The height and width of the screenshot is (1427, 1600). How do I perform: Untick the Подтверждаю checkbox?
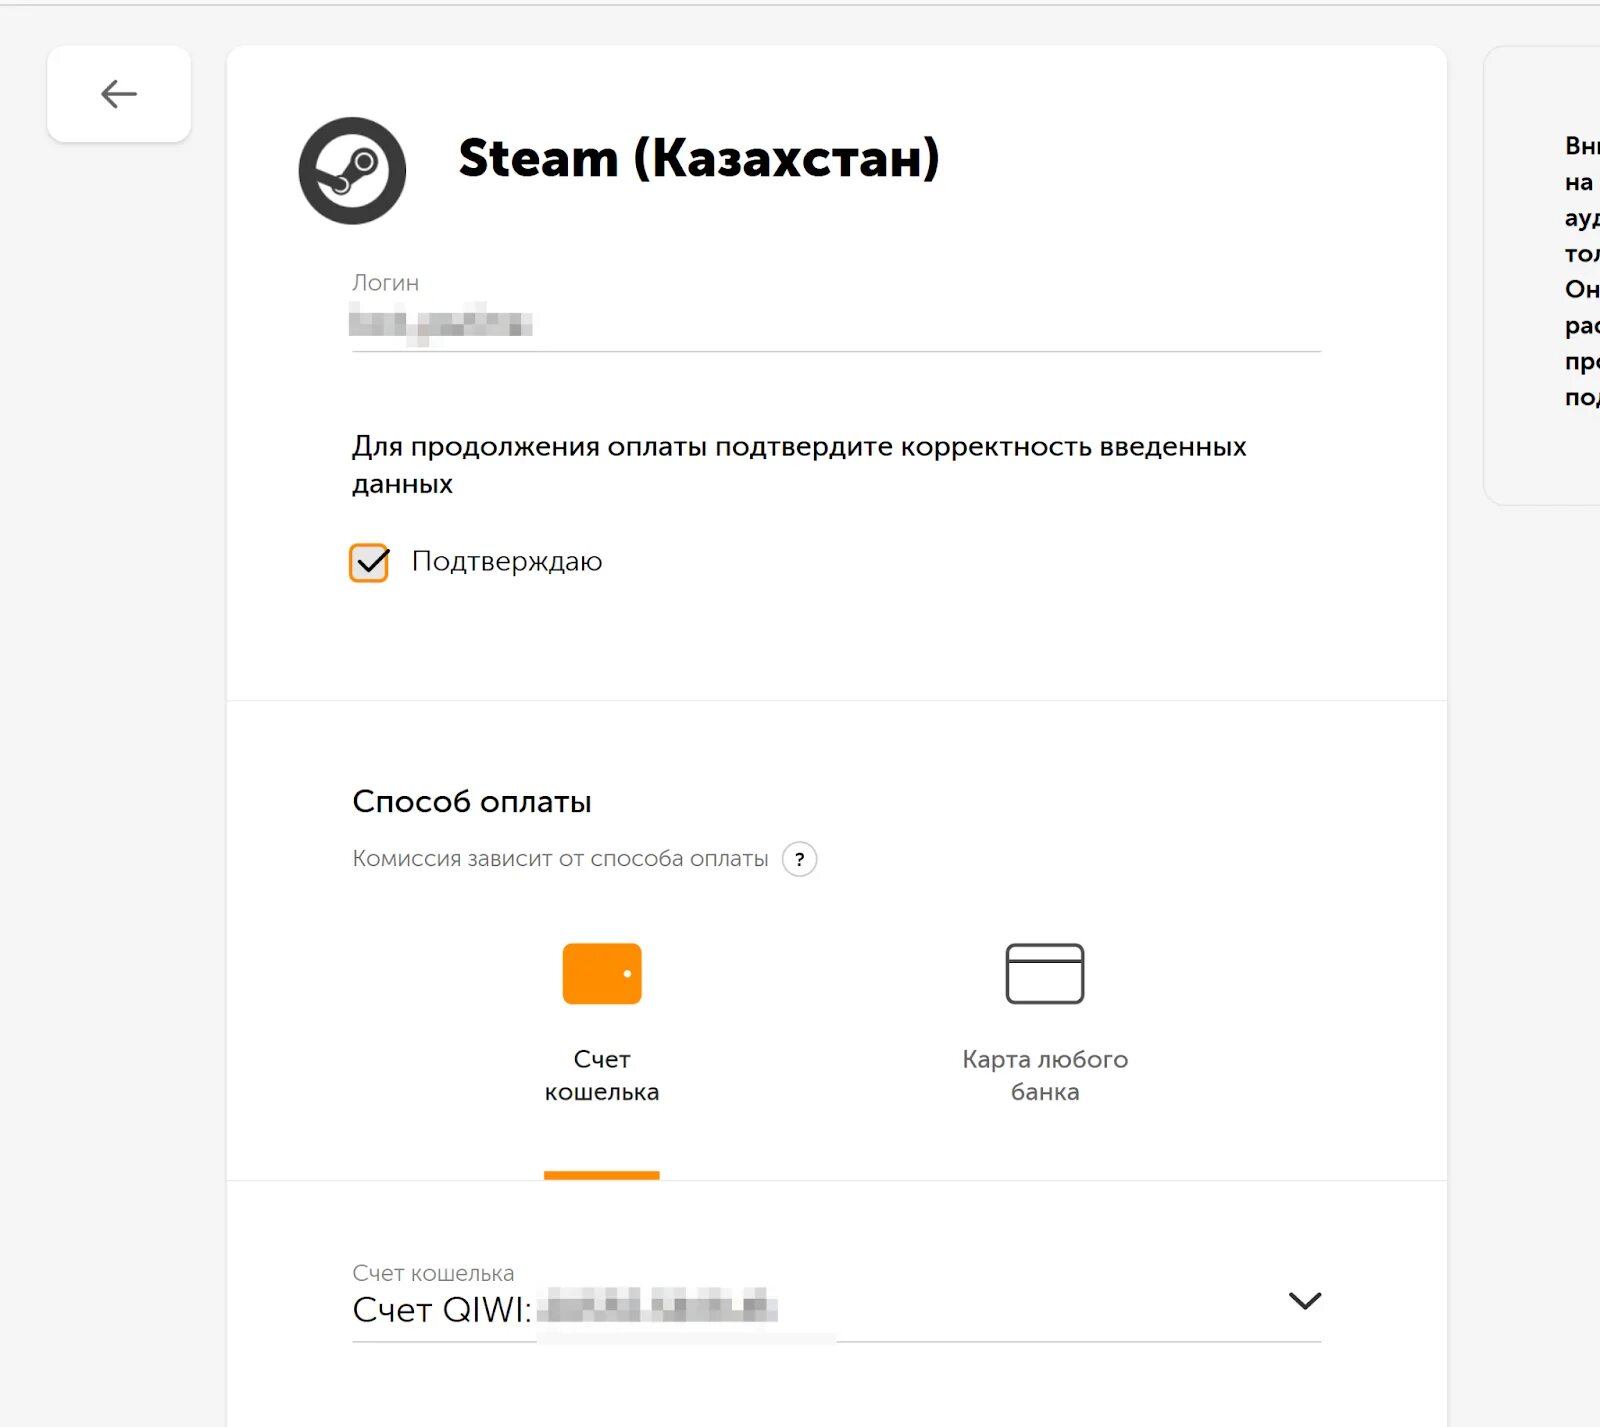tap(369, 562)
